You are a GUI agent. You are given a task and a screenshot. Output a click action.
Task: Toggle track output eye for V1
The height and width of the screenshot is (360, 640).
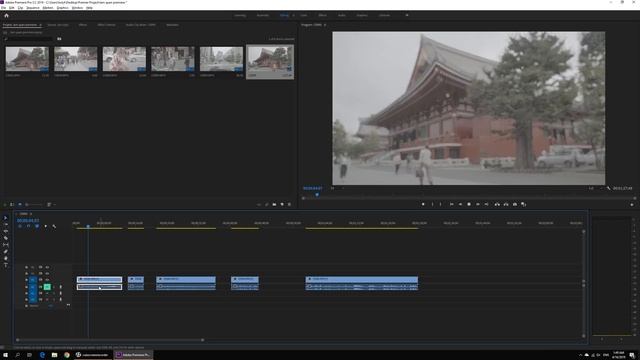pyautogui.click(x=47, y=280)
